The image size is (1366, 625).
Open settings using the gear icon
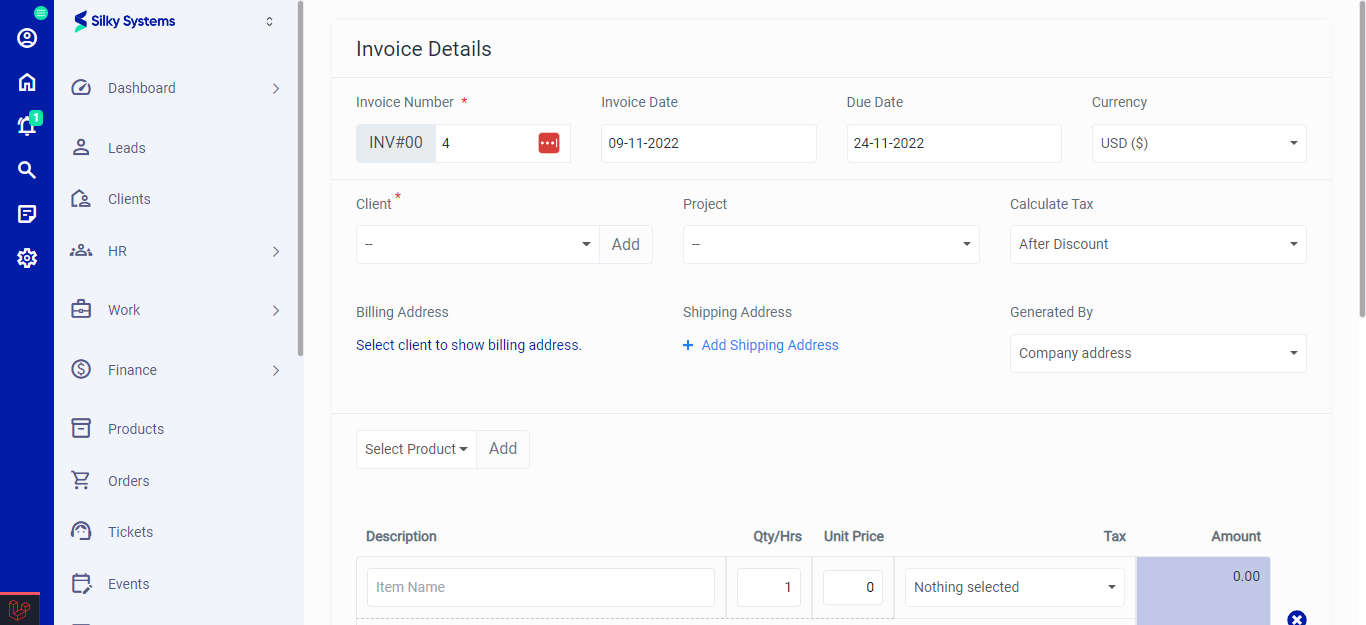(x=26, y=257)
